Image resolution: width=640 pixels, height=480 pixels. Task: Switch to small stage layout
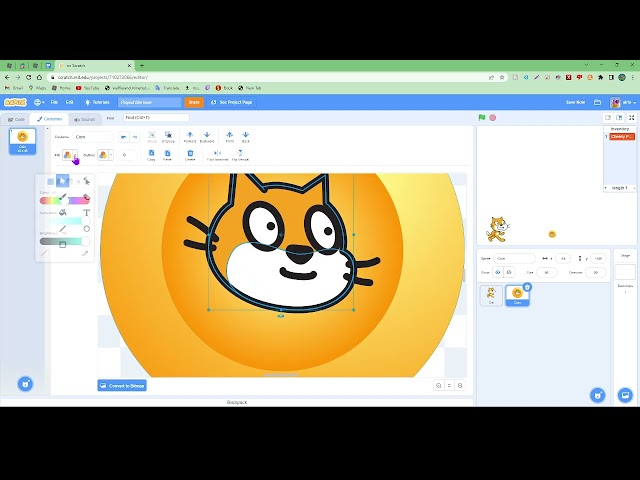tap(608, 118)
